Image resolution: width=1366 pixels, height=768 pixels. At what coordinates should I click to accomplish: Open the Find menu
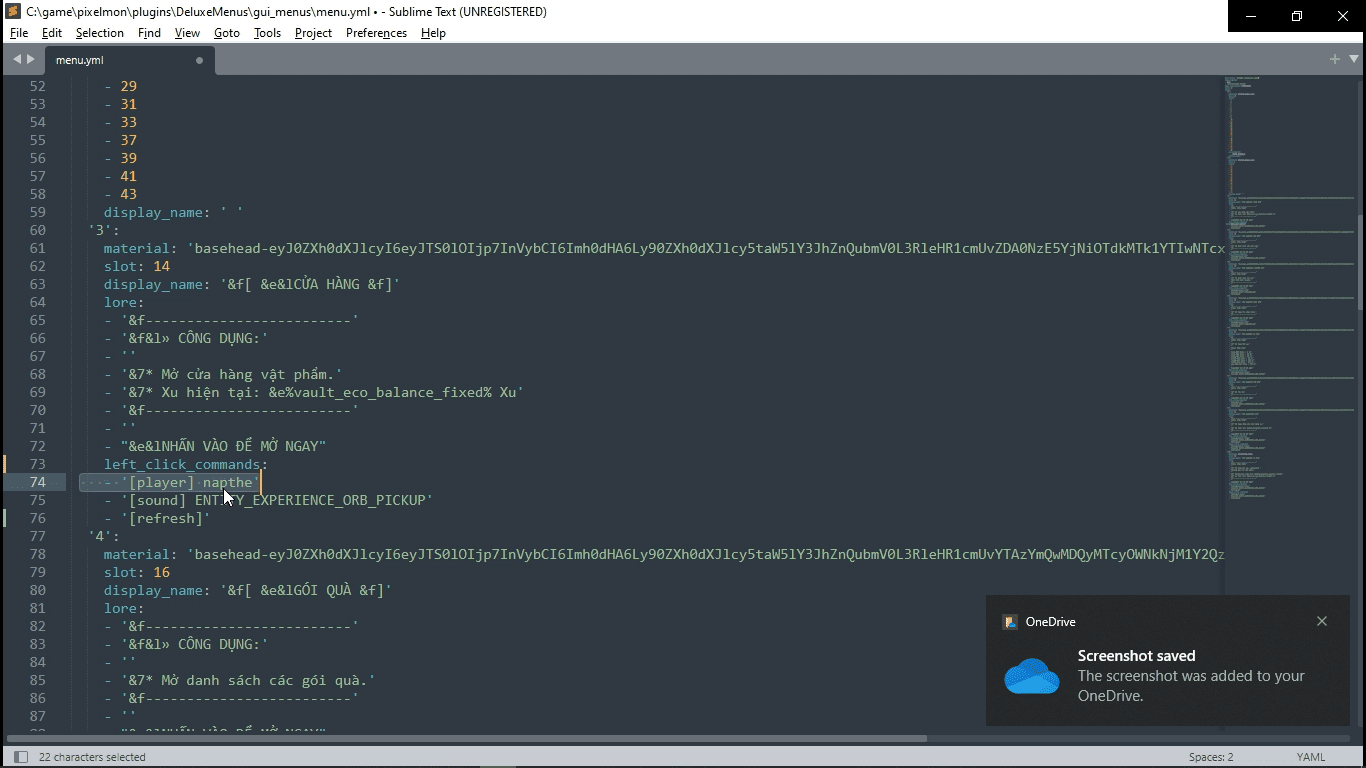pos(149,33)
